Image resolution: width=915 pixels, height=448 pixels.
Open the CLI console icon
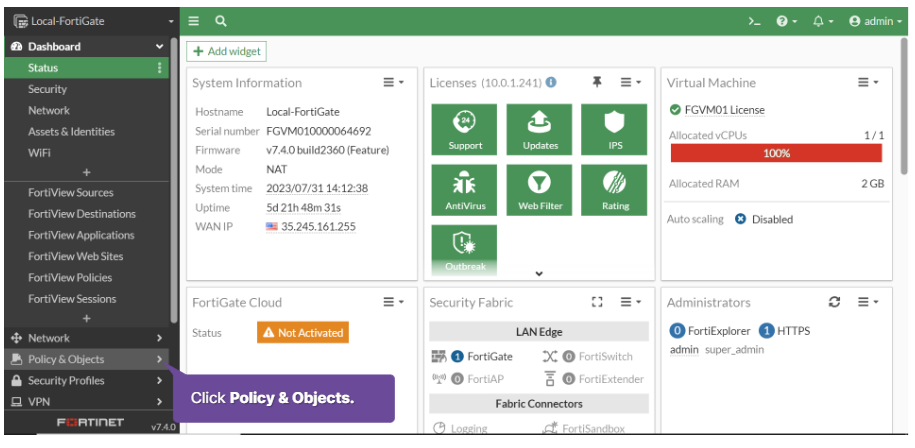755,22
